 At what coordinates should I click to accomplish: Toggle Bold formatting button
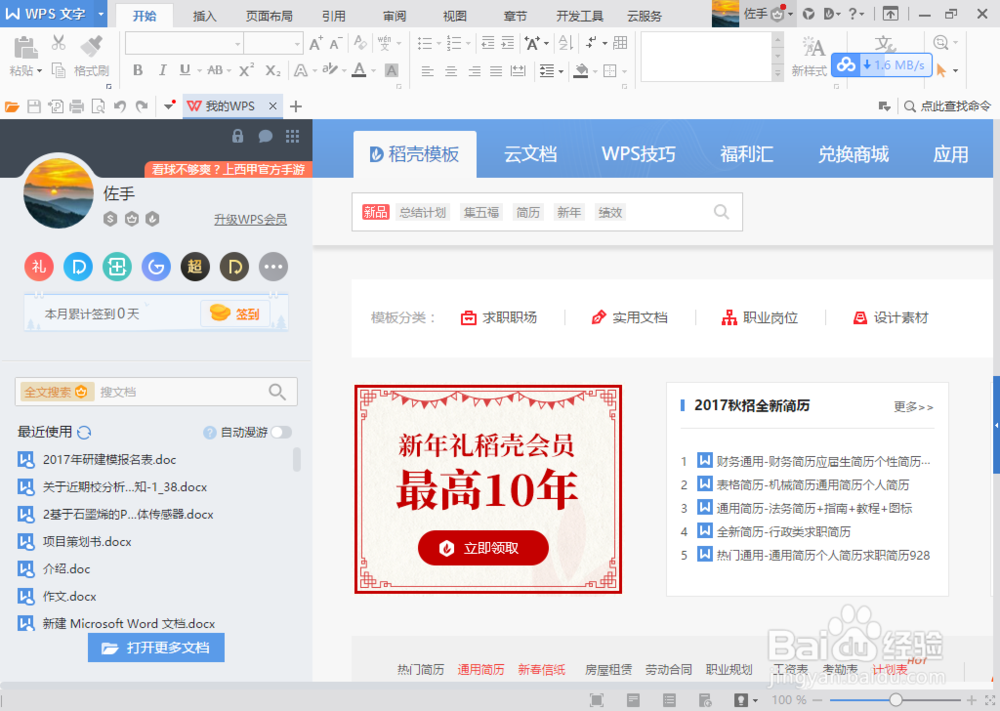[x=138, y=70]
